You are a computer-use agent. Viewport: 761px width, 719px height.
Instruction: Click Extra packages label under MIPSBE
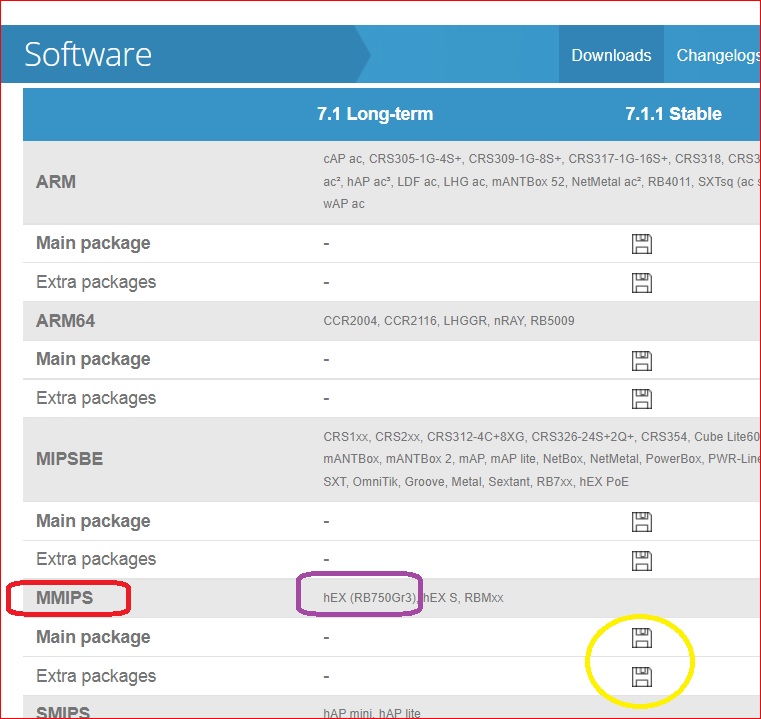click(96, 559)
